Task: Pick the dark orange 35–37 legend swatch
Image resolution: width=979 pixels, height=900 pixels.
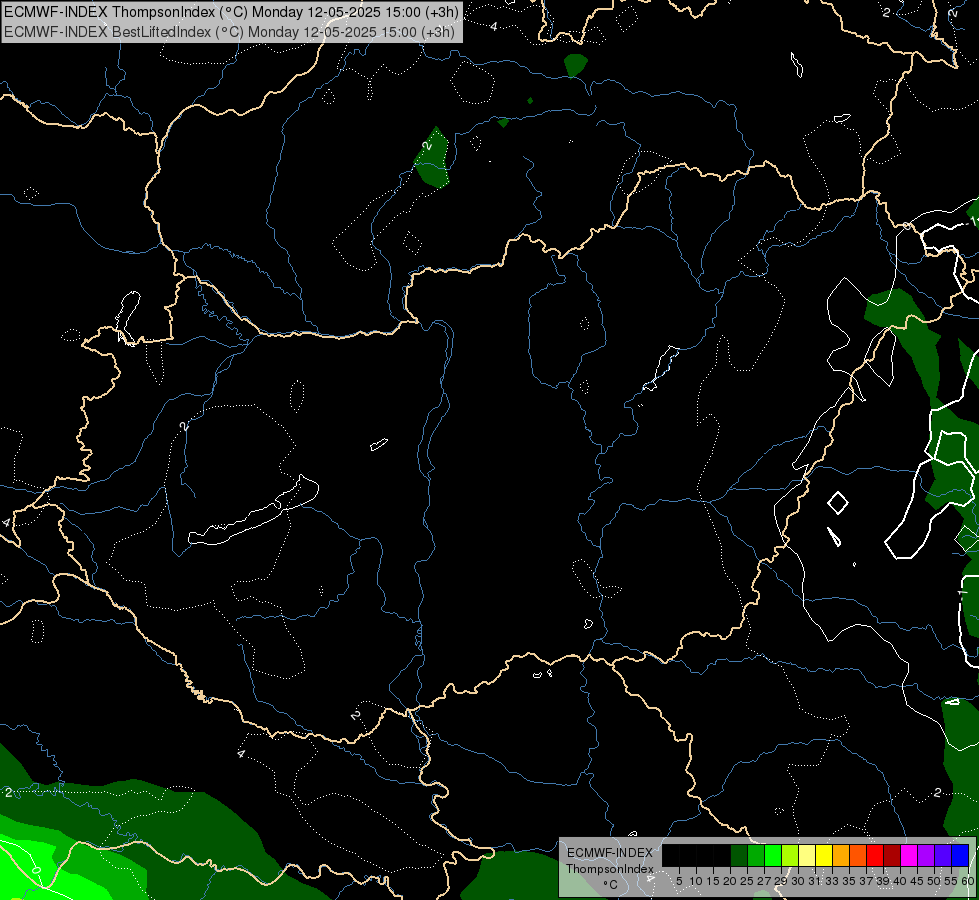Action: tap(858, 855)
